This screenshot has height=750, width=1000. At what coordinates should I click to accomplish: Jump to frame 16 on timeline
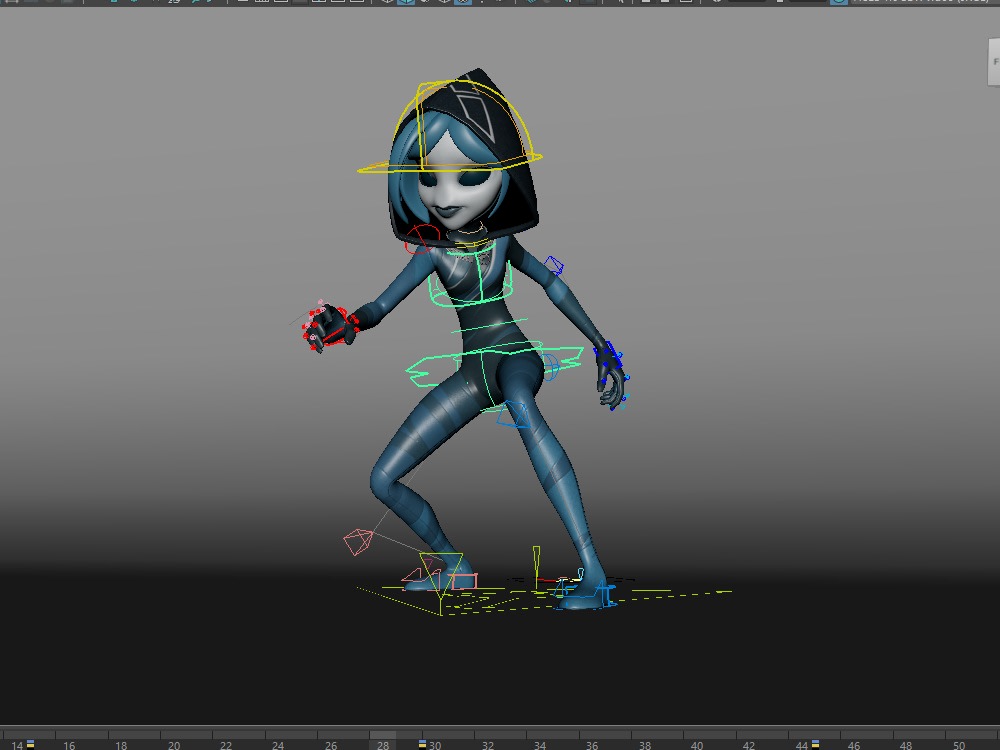point(69,745)
